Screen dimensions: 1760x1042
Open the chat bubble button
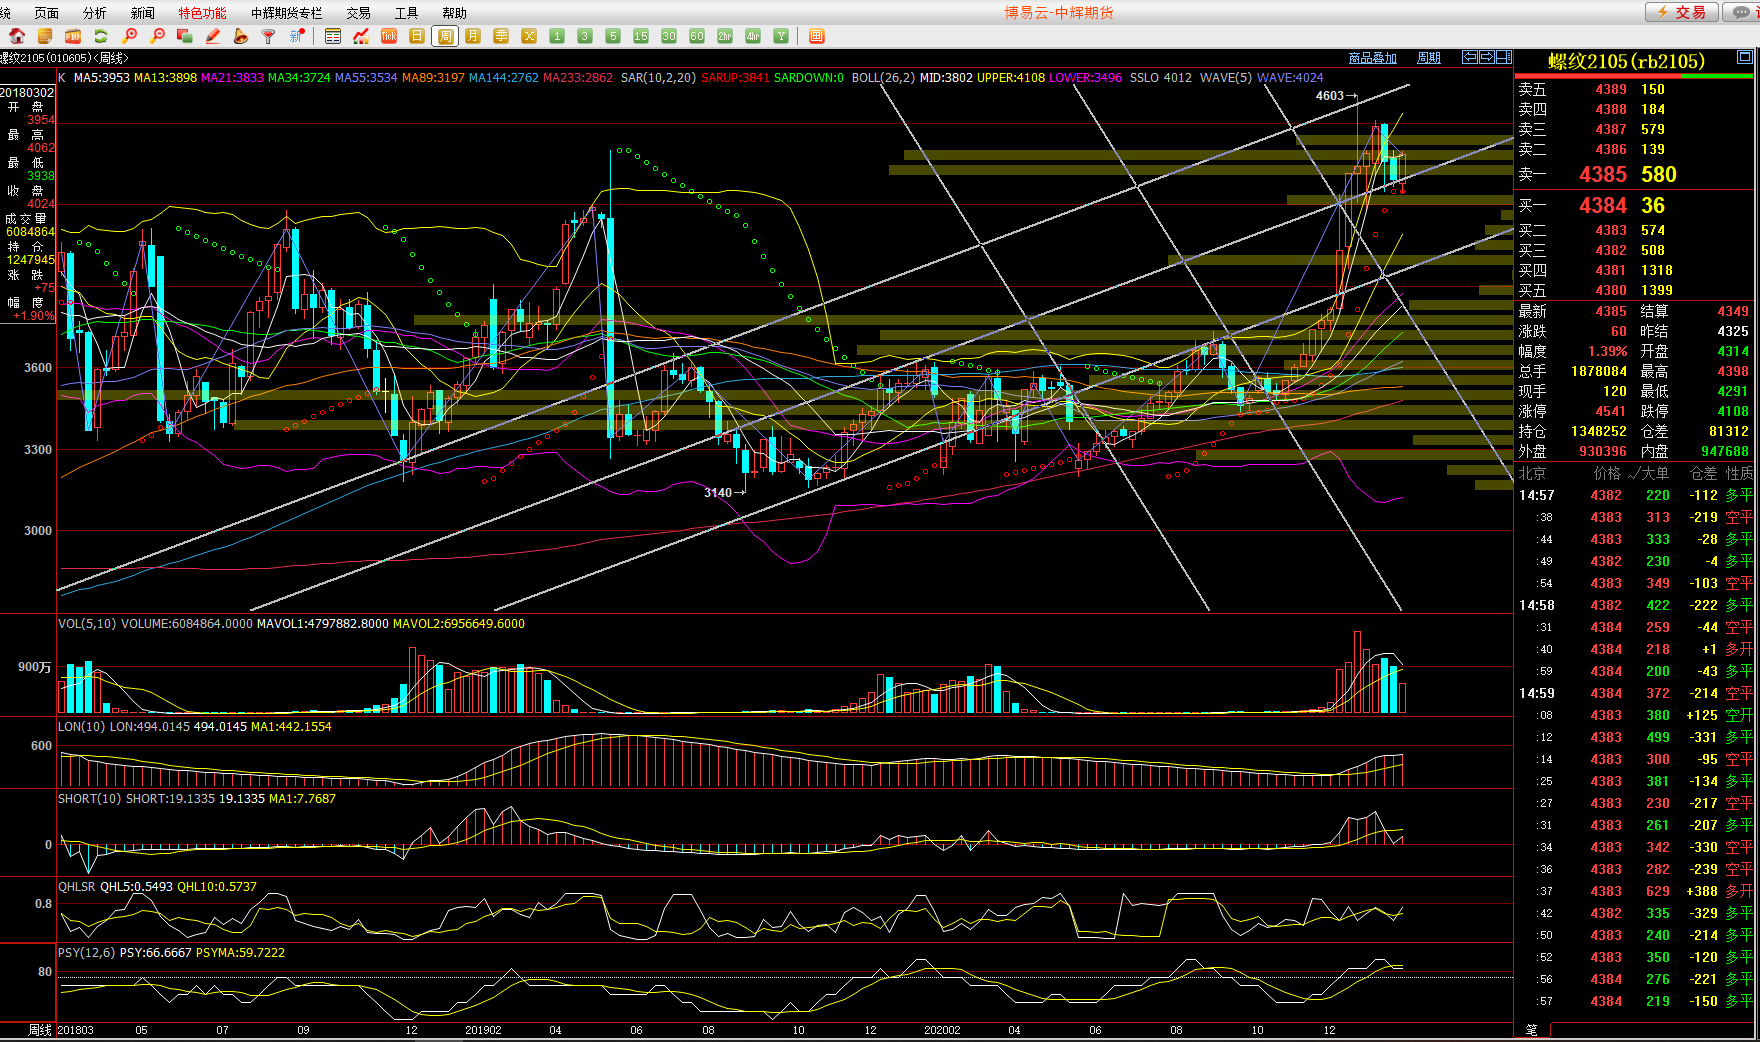1741,12
